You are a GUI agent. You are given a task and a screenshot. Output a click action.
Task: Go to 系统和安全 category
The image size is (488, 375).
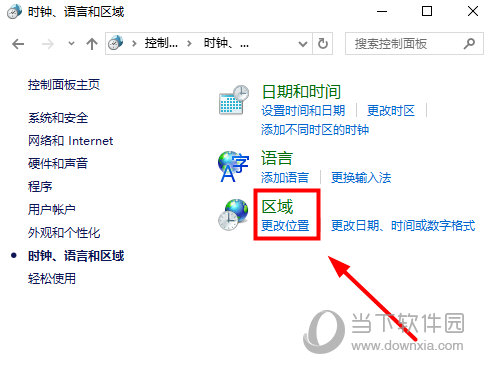(x=58, y=118)
